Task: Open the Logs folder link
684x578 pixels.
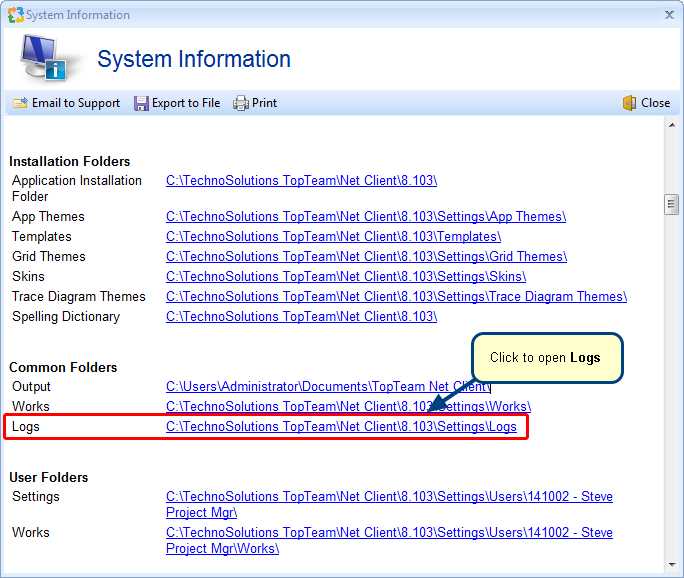Action: (341, 427)
